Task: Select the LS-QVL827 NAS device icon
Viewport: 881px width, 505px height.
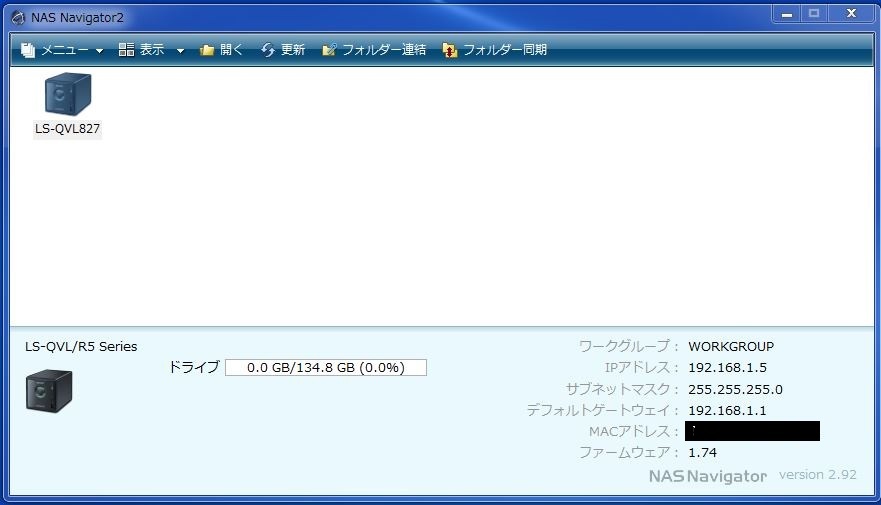Action: pos(67,94)
